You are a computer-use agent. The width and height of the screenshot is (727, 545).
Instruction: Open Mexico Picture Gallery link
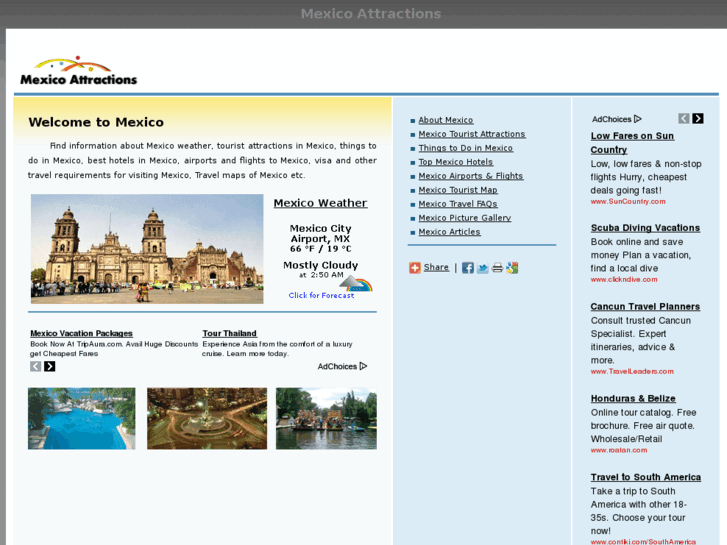click(465, 218)
